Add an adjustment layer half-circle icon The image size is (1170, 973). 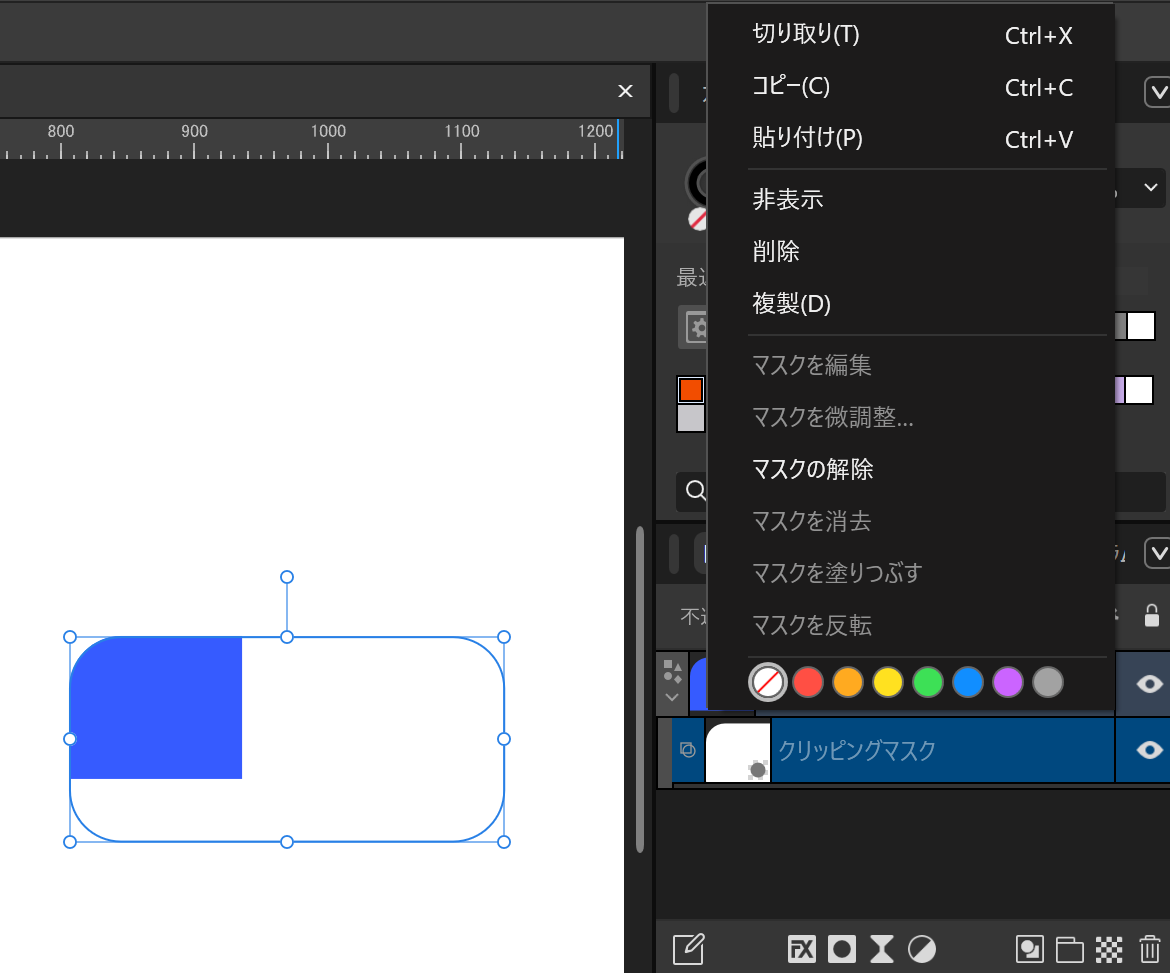(x=922, y=949)
